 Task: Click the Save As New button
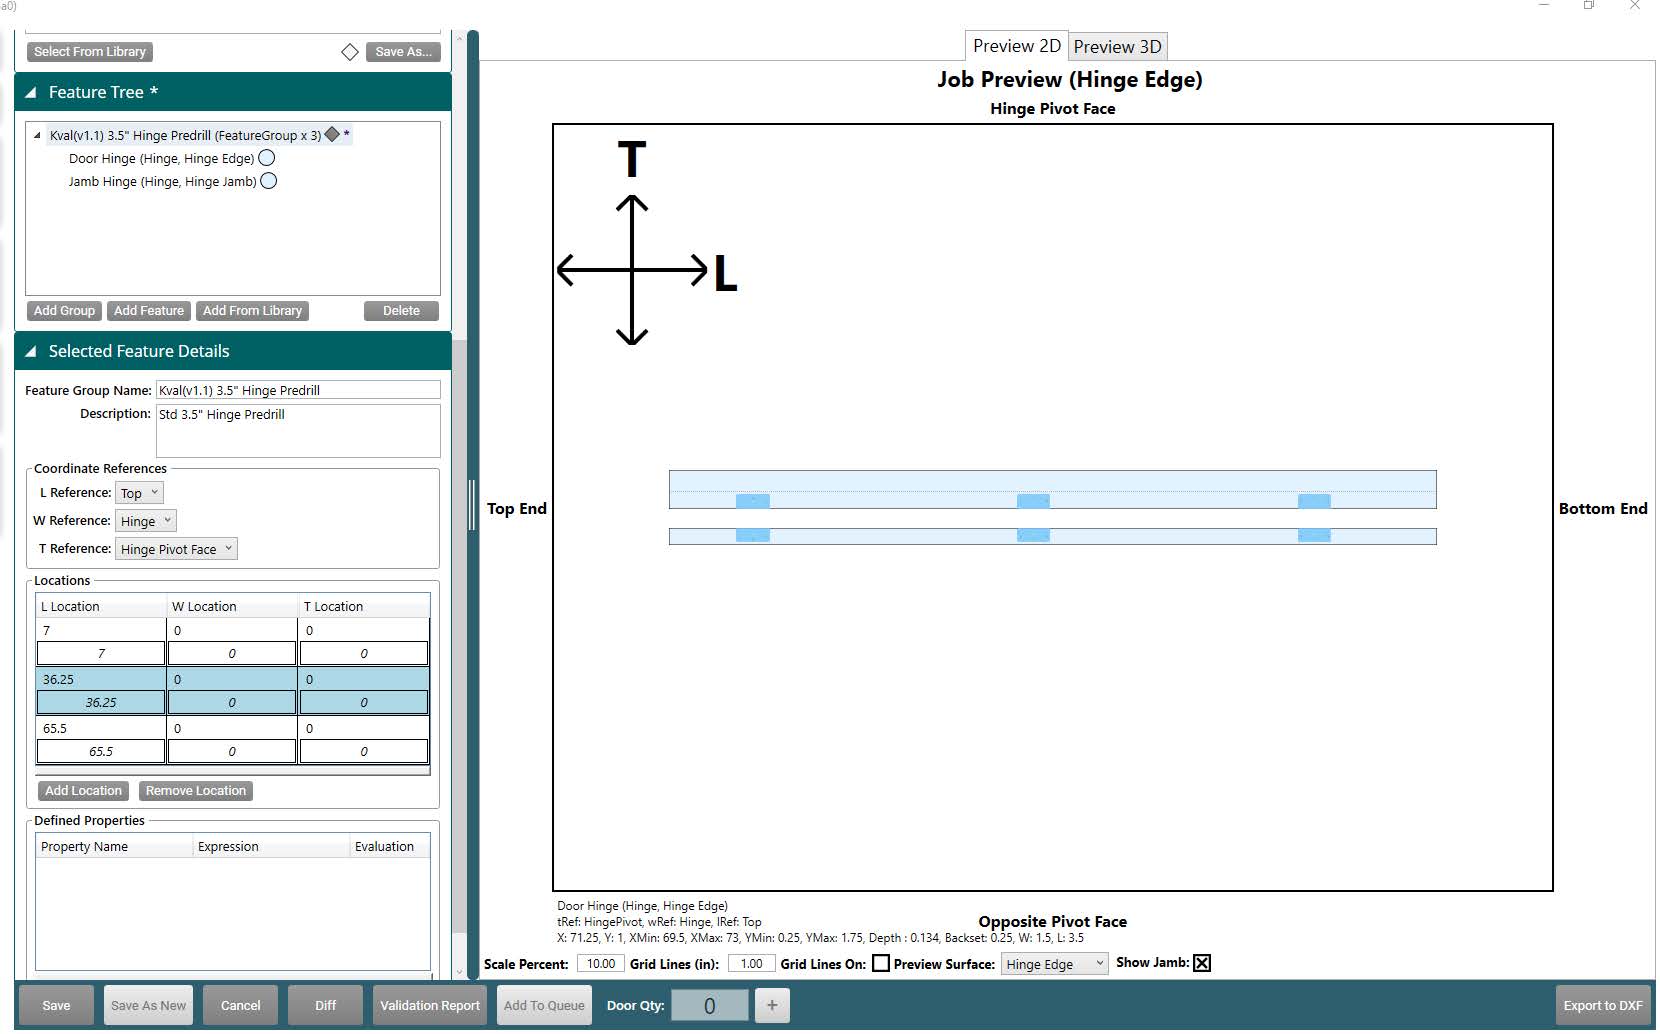pyautogui.click(x=149, y=1006)
